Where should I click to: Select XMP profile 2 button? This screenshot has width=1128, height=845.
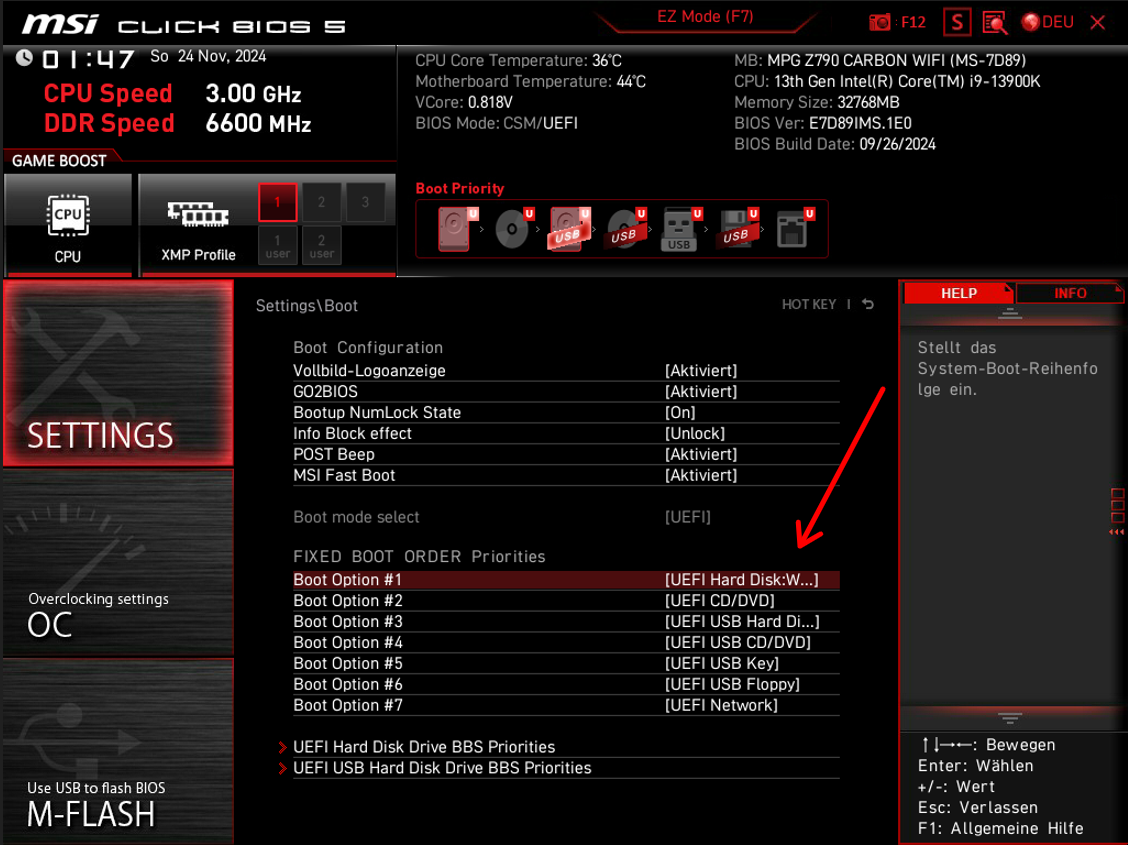pyautogui.click(x=322, y=202)
